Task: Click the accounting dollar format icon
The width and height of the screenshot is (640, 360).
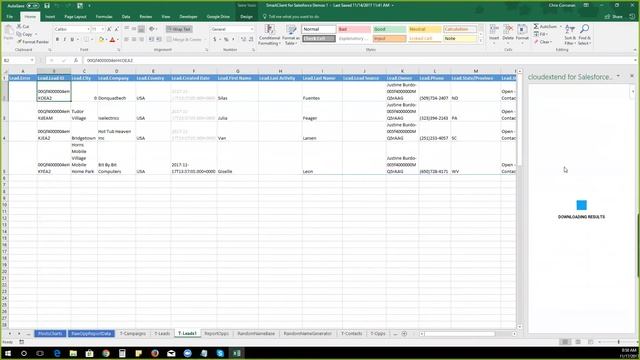Action: pyautogui.click(x=215, y=40)
